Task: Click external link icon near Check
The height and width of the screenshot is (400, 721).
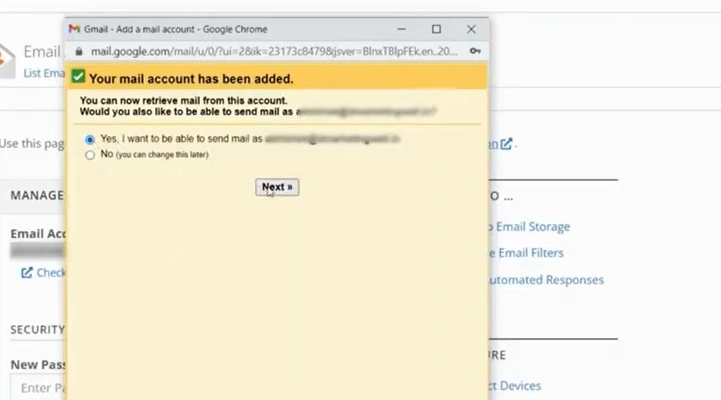Action: tap(27, 273)
